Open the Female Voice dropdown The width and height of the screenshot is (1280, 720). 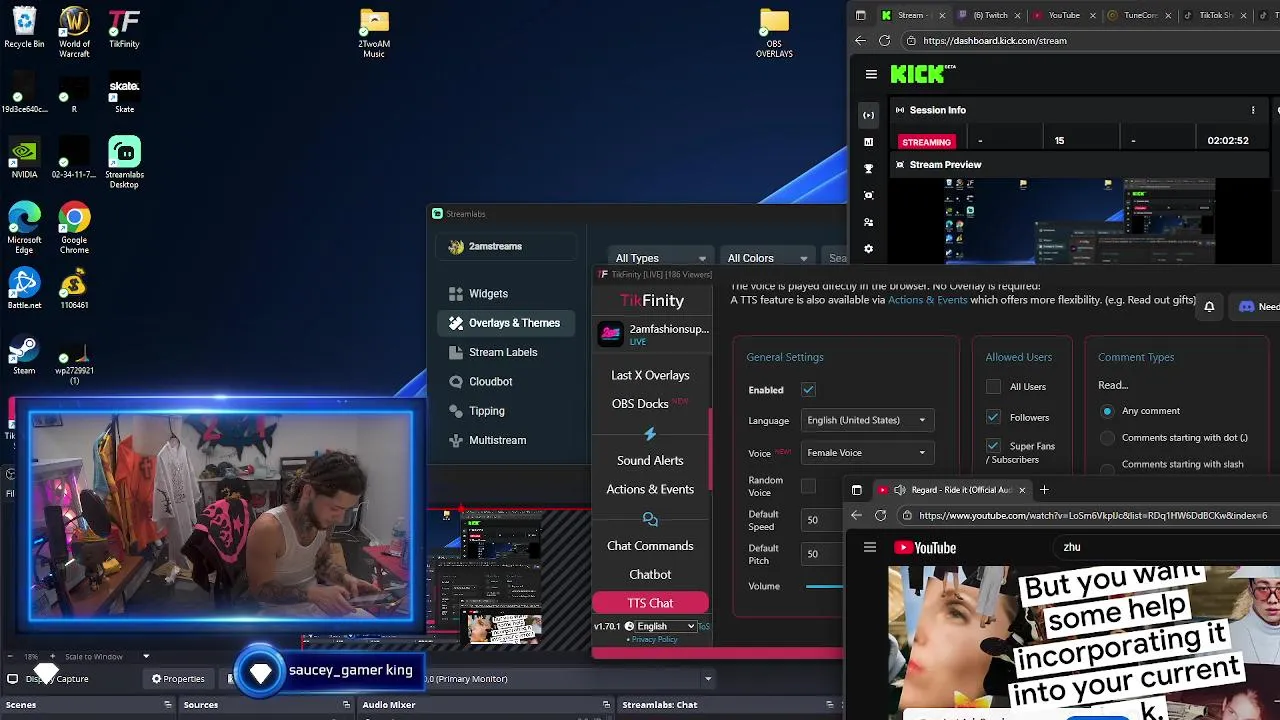(867, 453)
